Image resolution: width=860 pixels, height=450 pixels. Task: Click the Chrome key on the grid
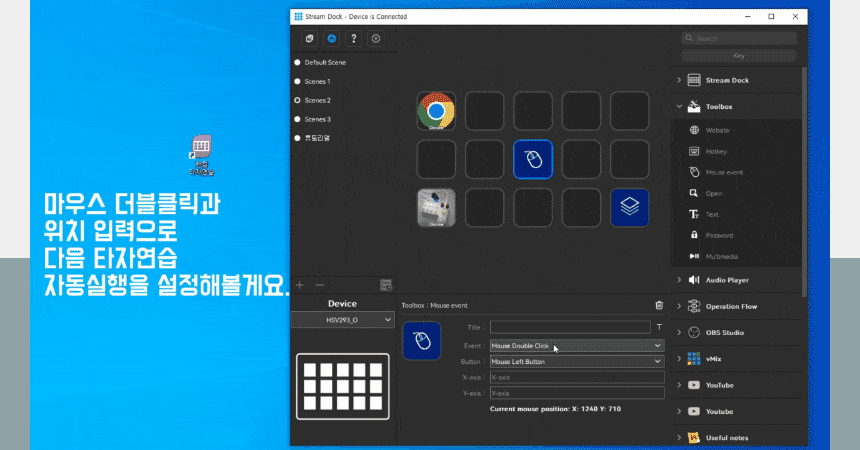pyautogui.click(x=436, y=111)
